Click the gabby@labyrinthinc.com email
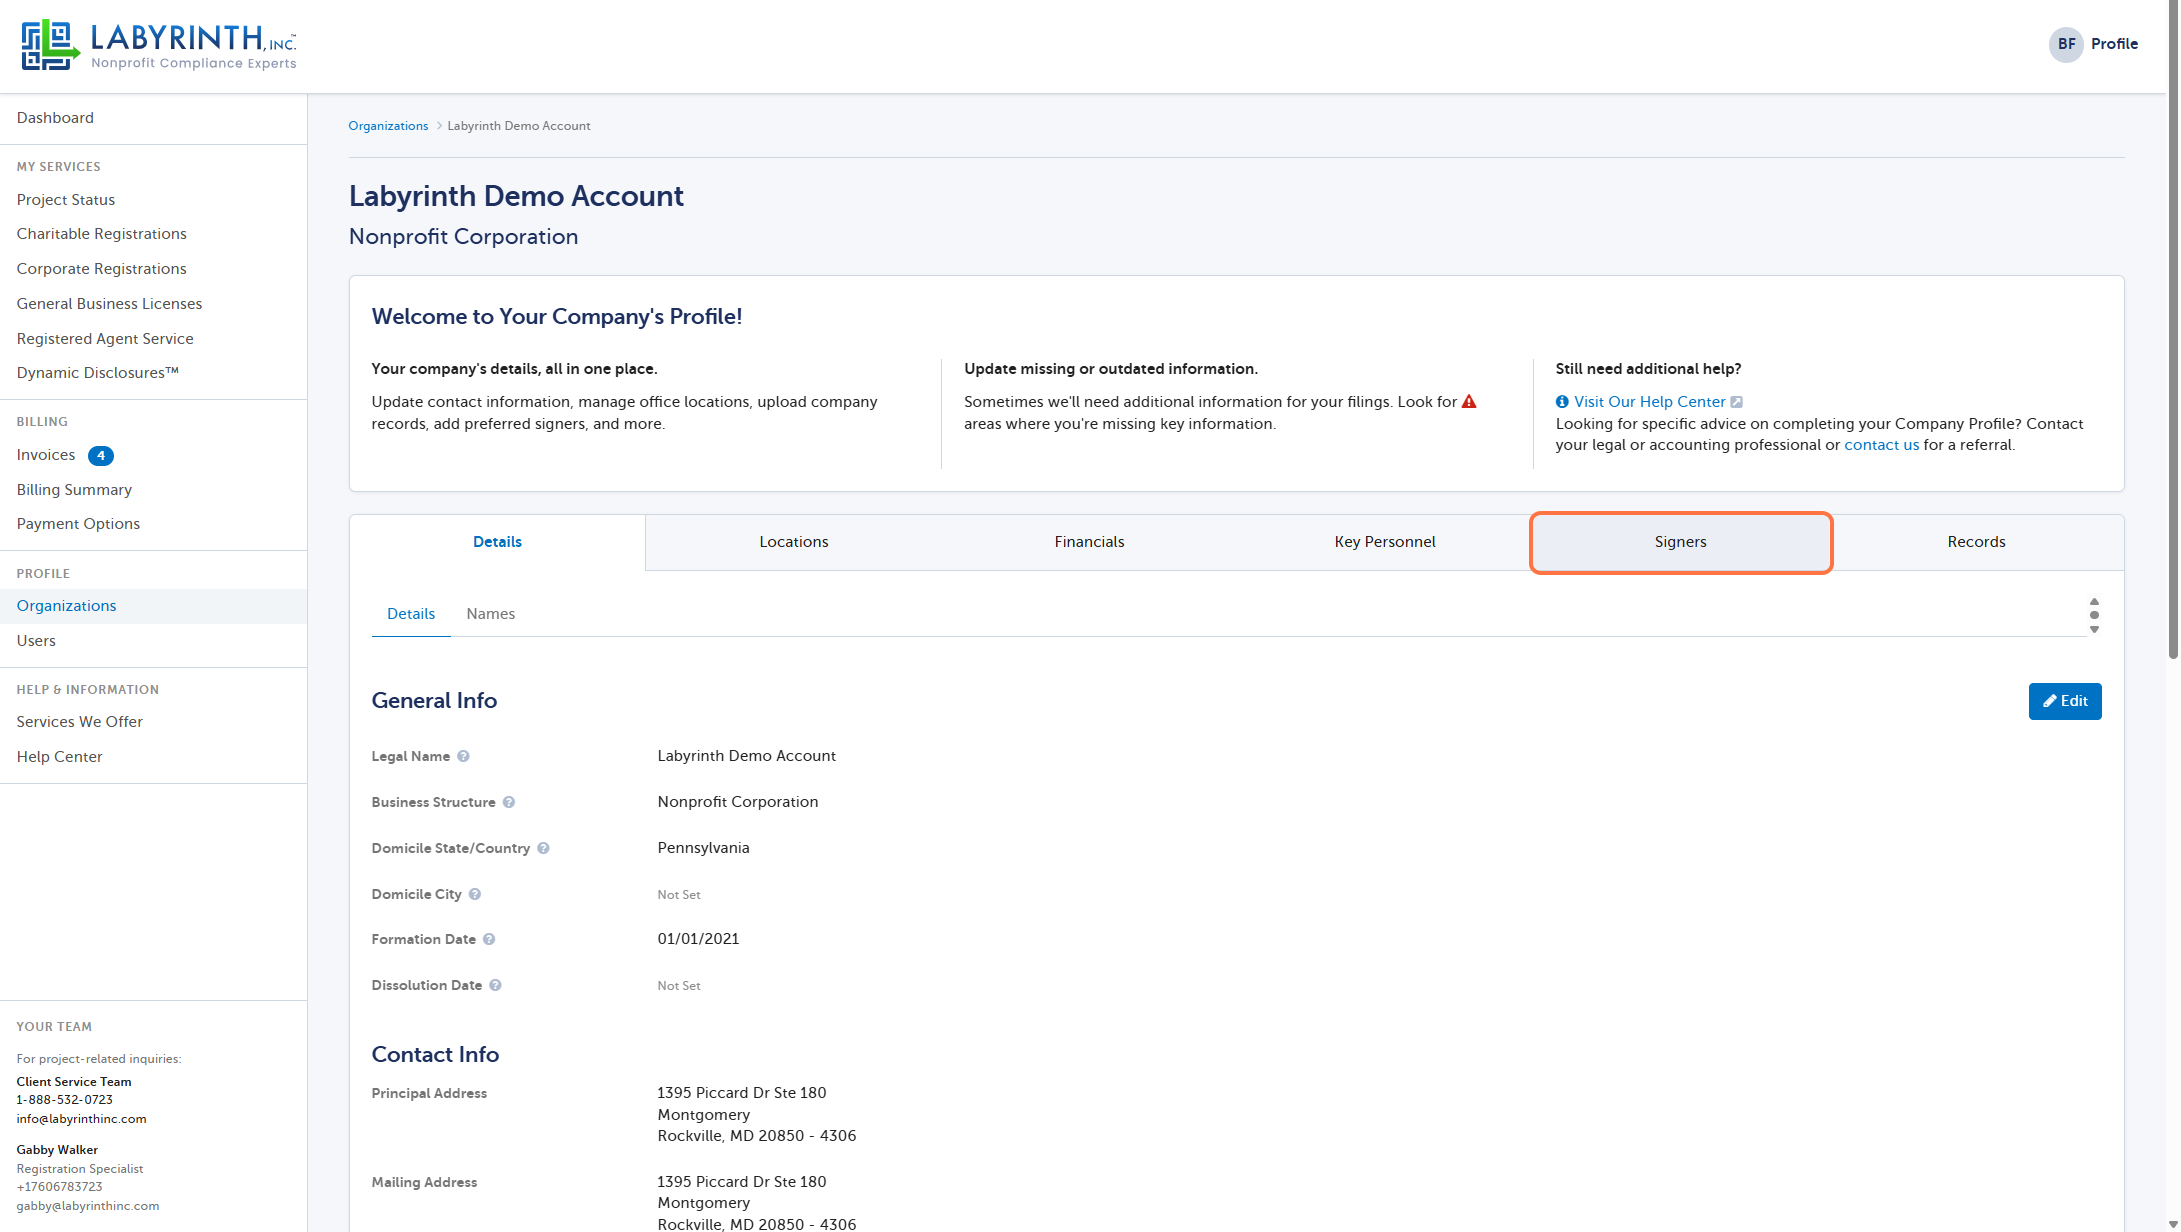The image size is (2181, 1232). tap(88, 1206)
